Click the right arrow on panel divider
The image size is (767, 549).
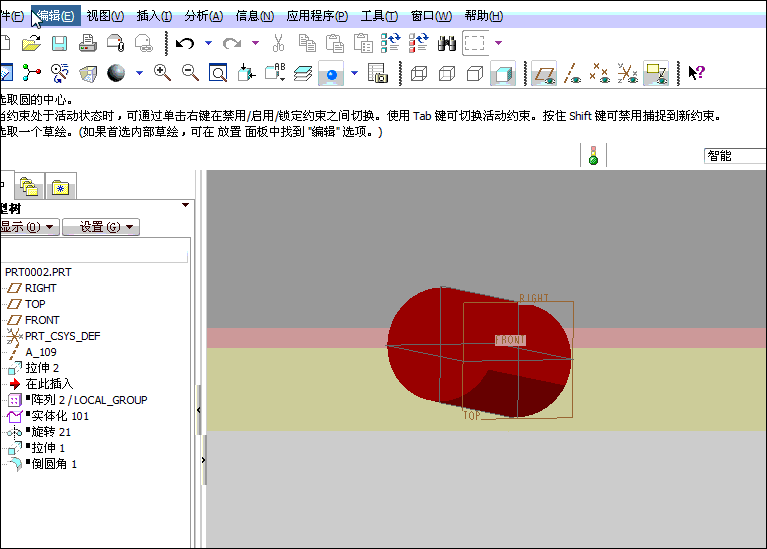203,460
